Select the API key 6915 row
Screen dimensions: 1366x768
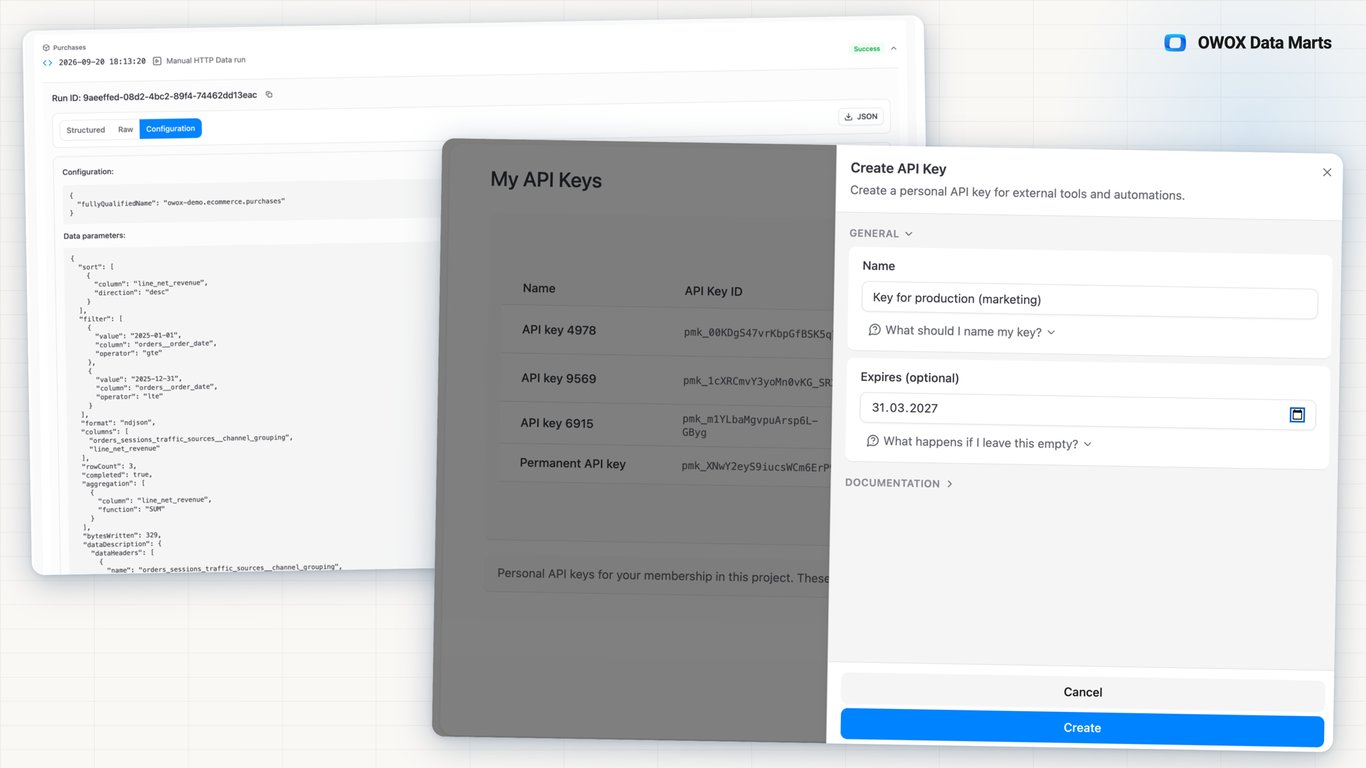coord(666,424)
